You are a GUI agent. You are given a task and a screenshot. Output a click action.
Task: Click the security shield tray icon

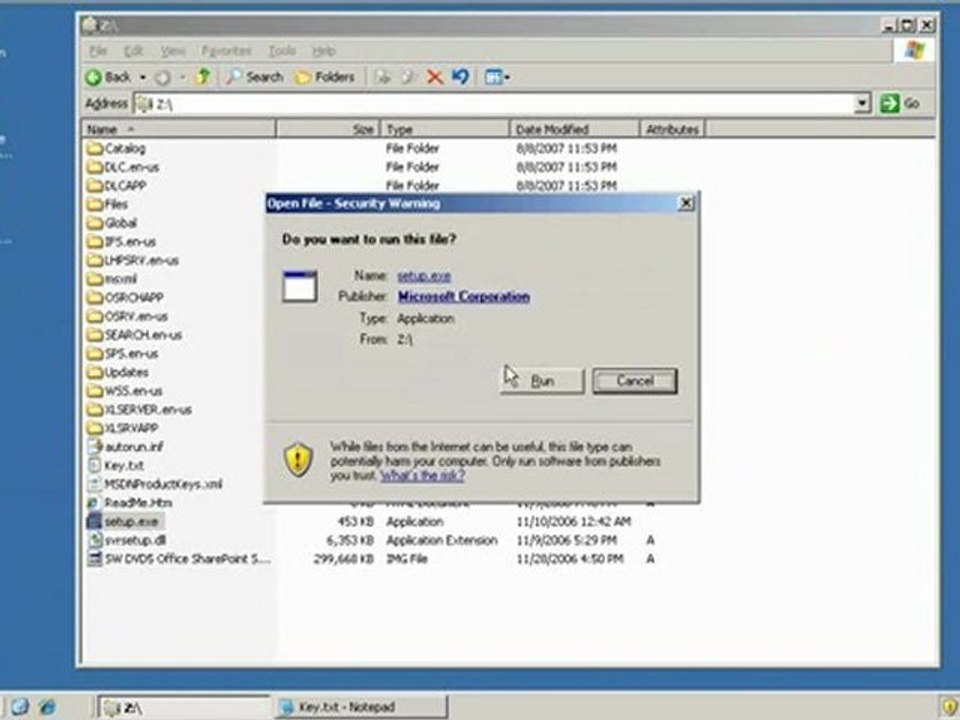(950, 708)
